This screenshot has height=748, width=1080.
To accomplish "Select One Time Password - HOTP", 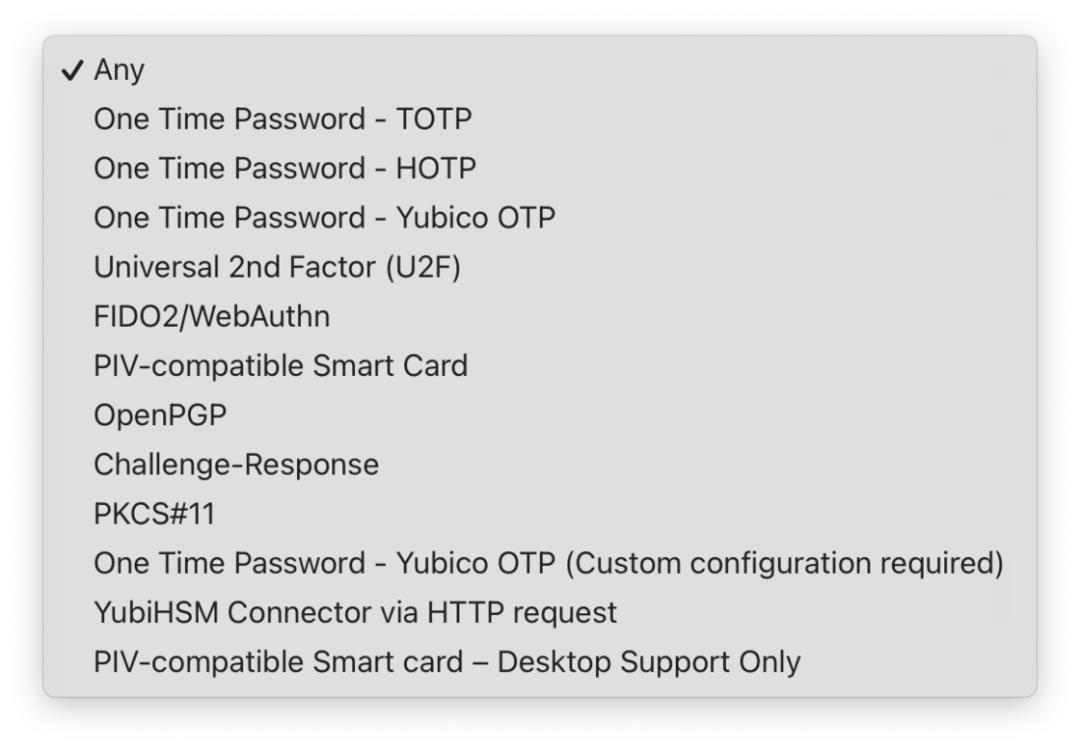I will (x=284, y=168).
